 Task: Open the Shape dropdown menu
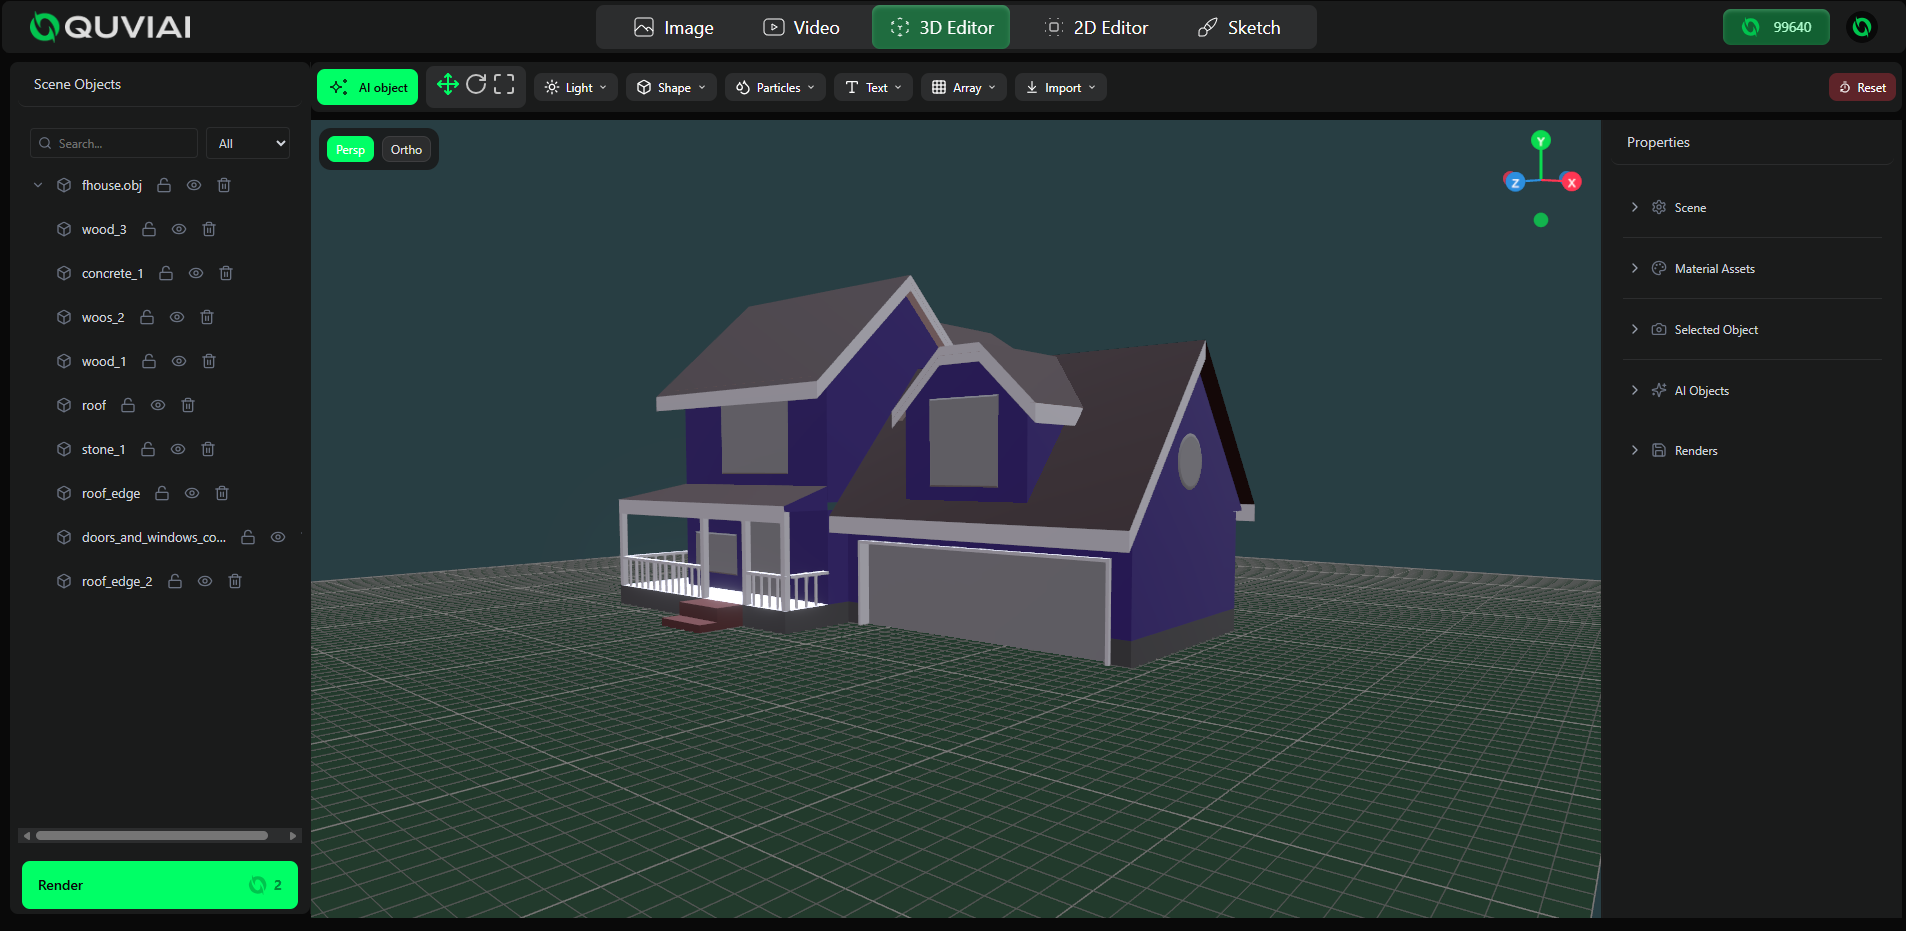pyautogui.click(x=671, y=88)
